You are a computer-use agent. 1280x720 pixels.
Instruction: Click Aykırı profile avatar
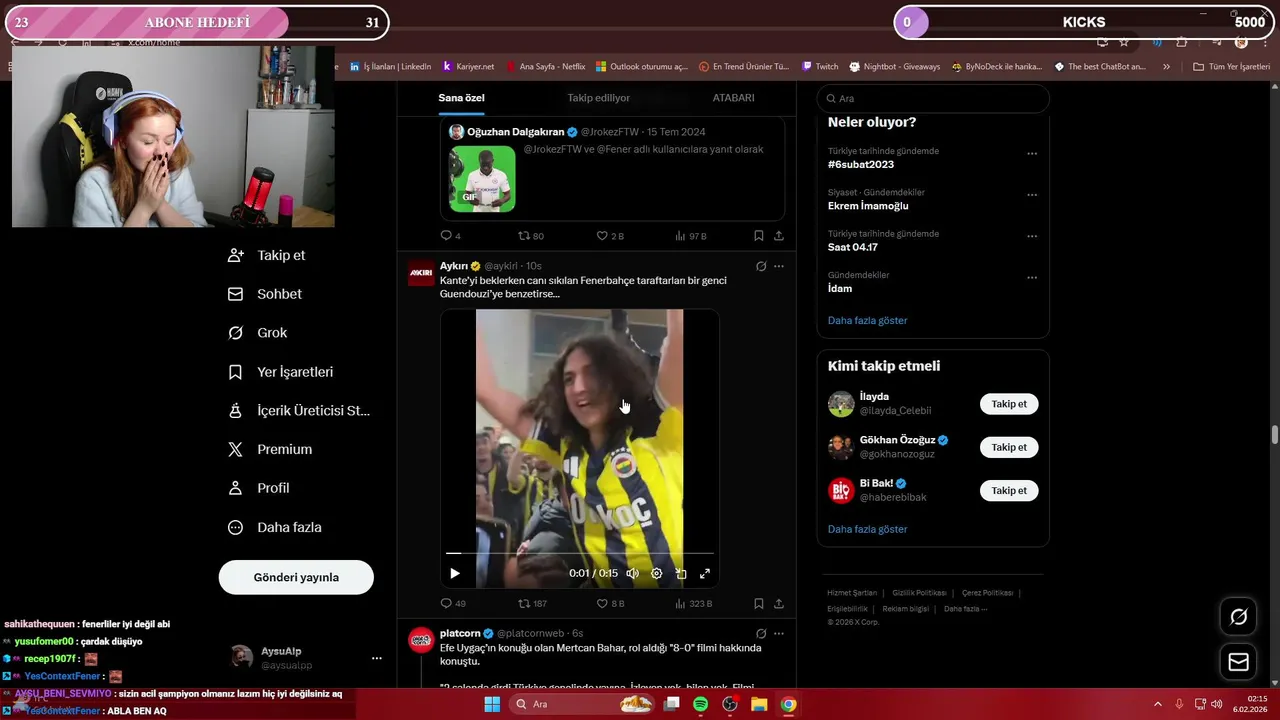click(421, 273)
